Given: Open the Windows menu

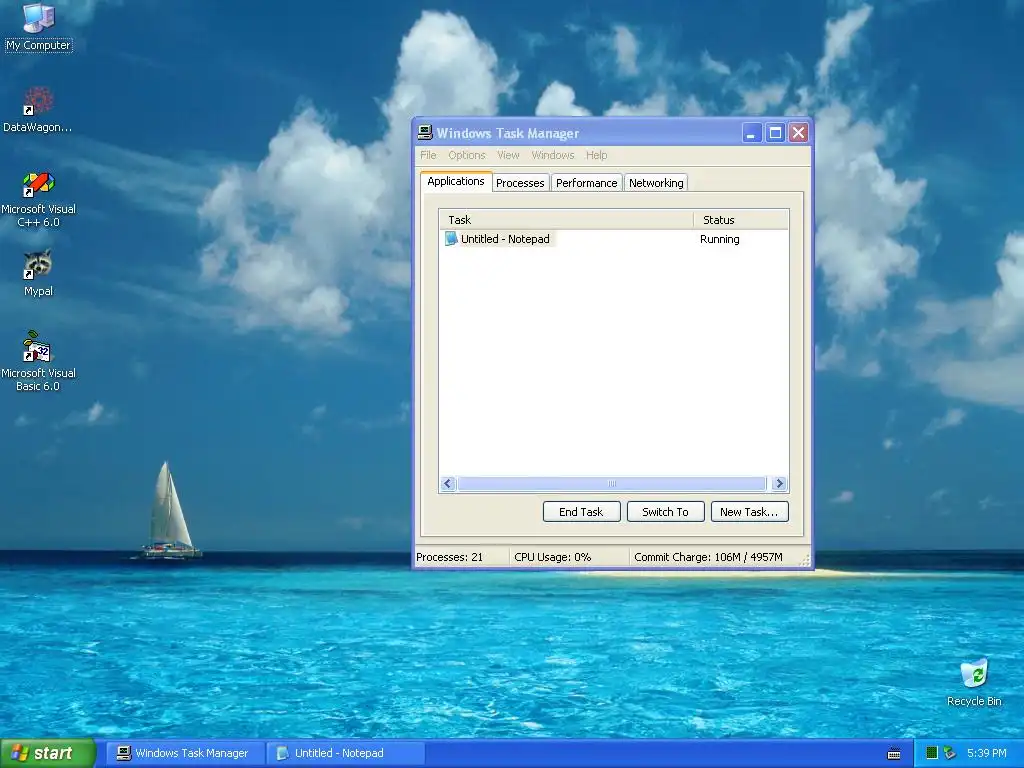Looking at the screenshot, I should (x=552, y=155).
